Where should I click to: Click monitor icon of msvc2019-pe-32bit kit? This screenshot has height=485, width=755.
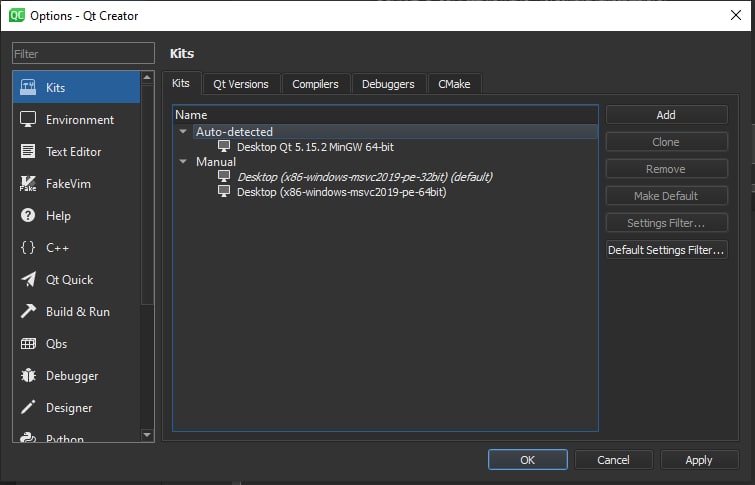pyautogui.click(x=224, y=176)
